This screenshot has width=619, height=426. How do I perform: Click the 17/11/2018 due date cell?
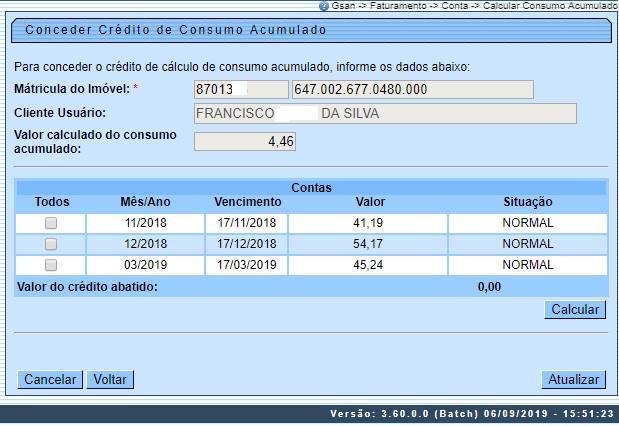(x=247, y=223)
